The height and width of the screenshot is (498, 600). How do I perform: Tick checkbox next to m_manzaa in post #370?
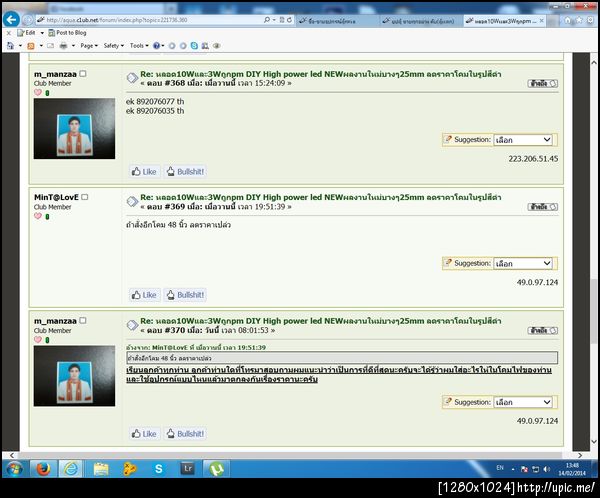coord(83,320)
